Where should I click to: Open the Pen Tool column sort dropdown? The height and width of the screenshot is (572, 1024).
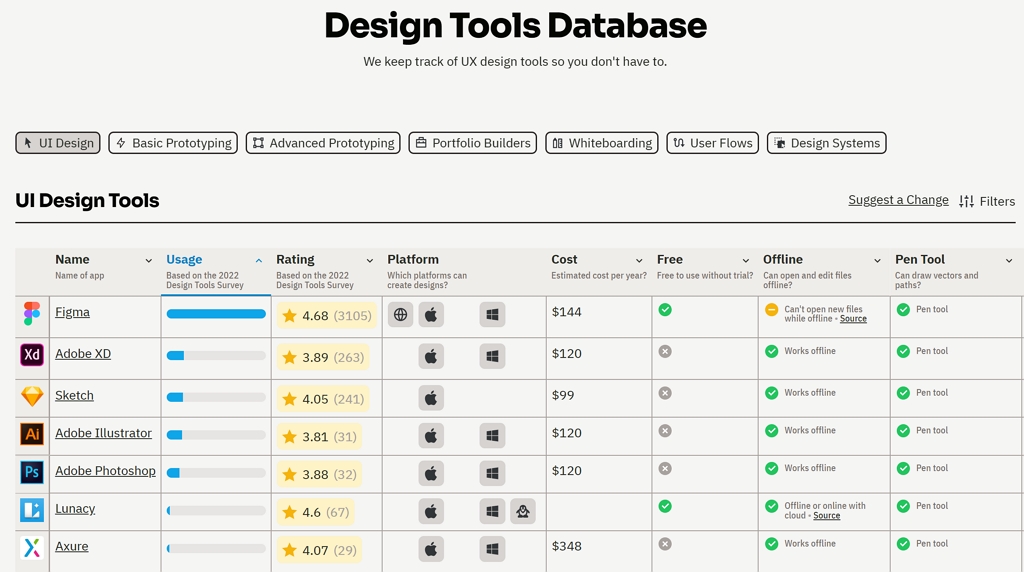[x=1009, y=261]
